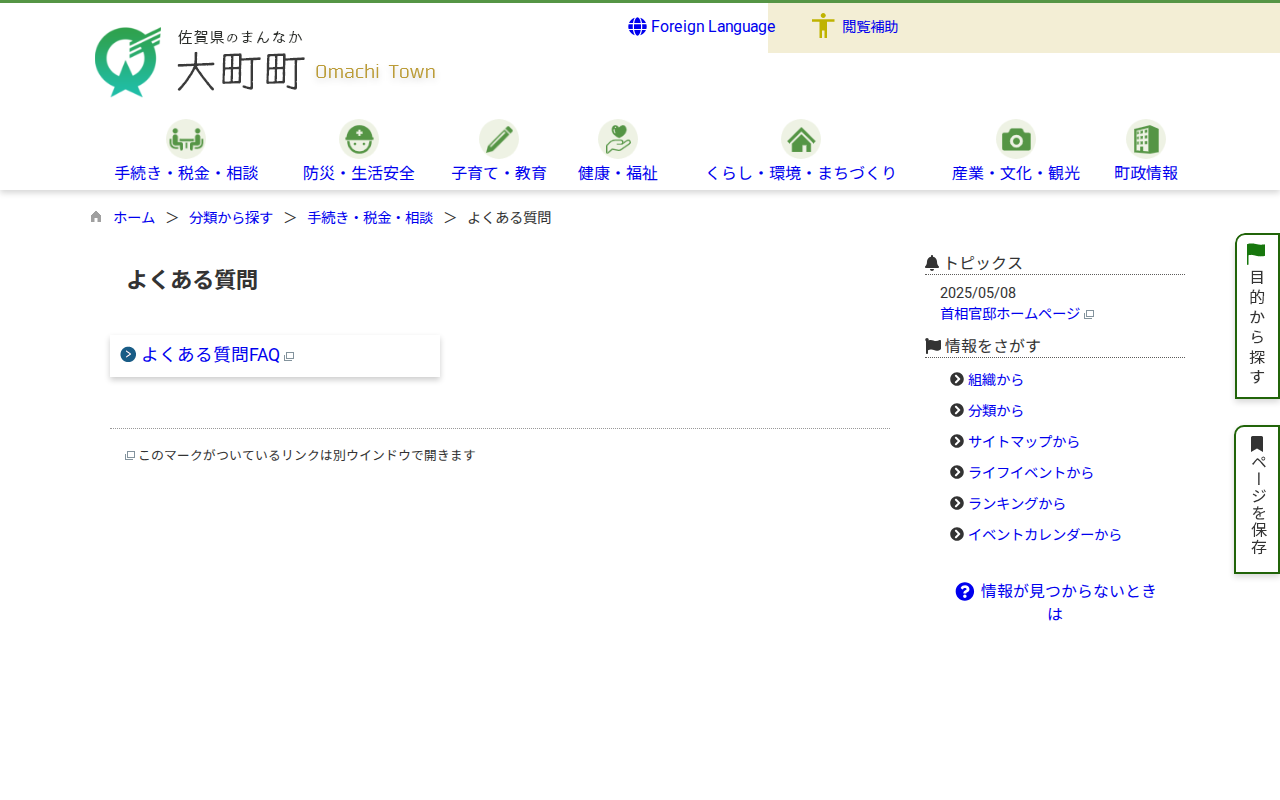Viewport: 1280px width, 800px height.
Task: Click the くらし・環境・まちづくり house icon
Action: (800, 139)
